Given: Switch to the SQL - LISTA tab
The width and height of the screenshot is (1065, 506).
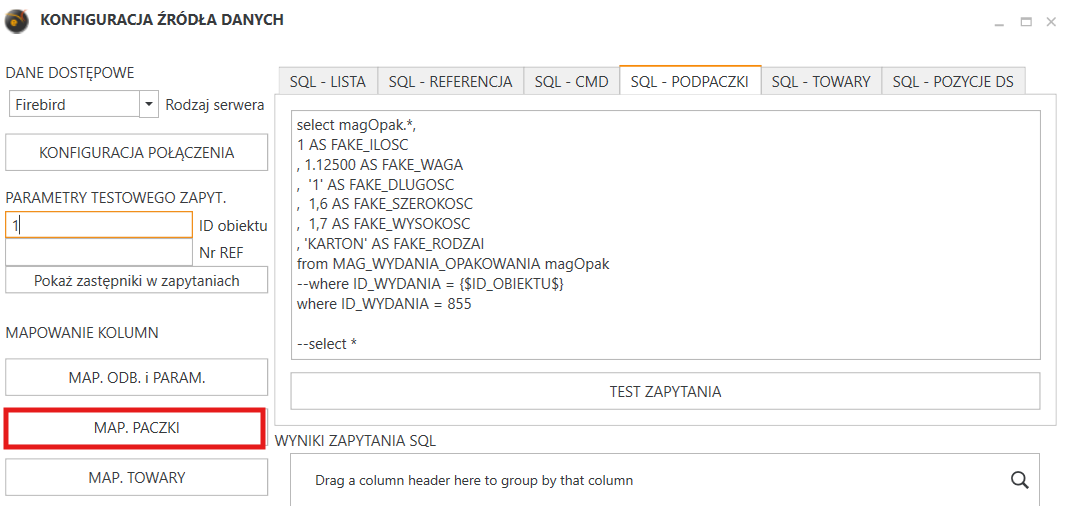Looking at the screenshot, I should click(x=327, y=82).
